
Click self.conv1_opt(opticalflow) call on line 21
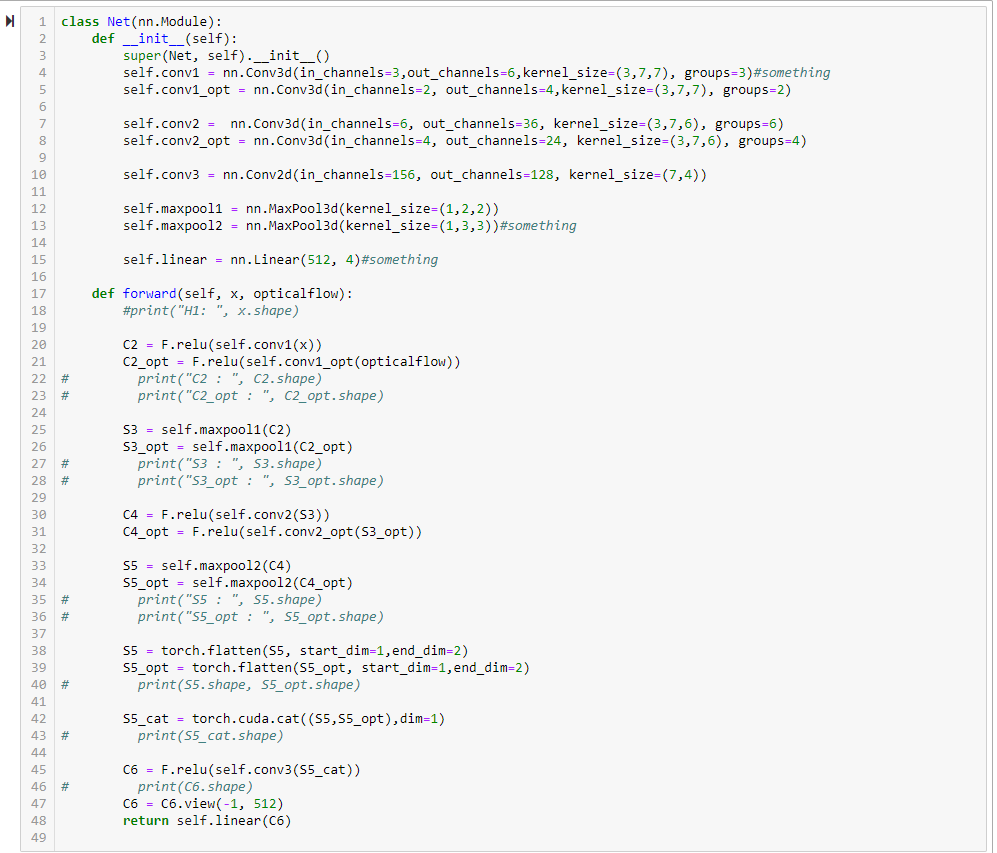pos(346,362)
